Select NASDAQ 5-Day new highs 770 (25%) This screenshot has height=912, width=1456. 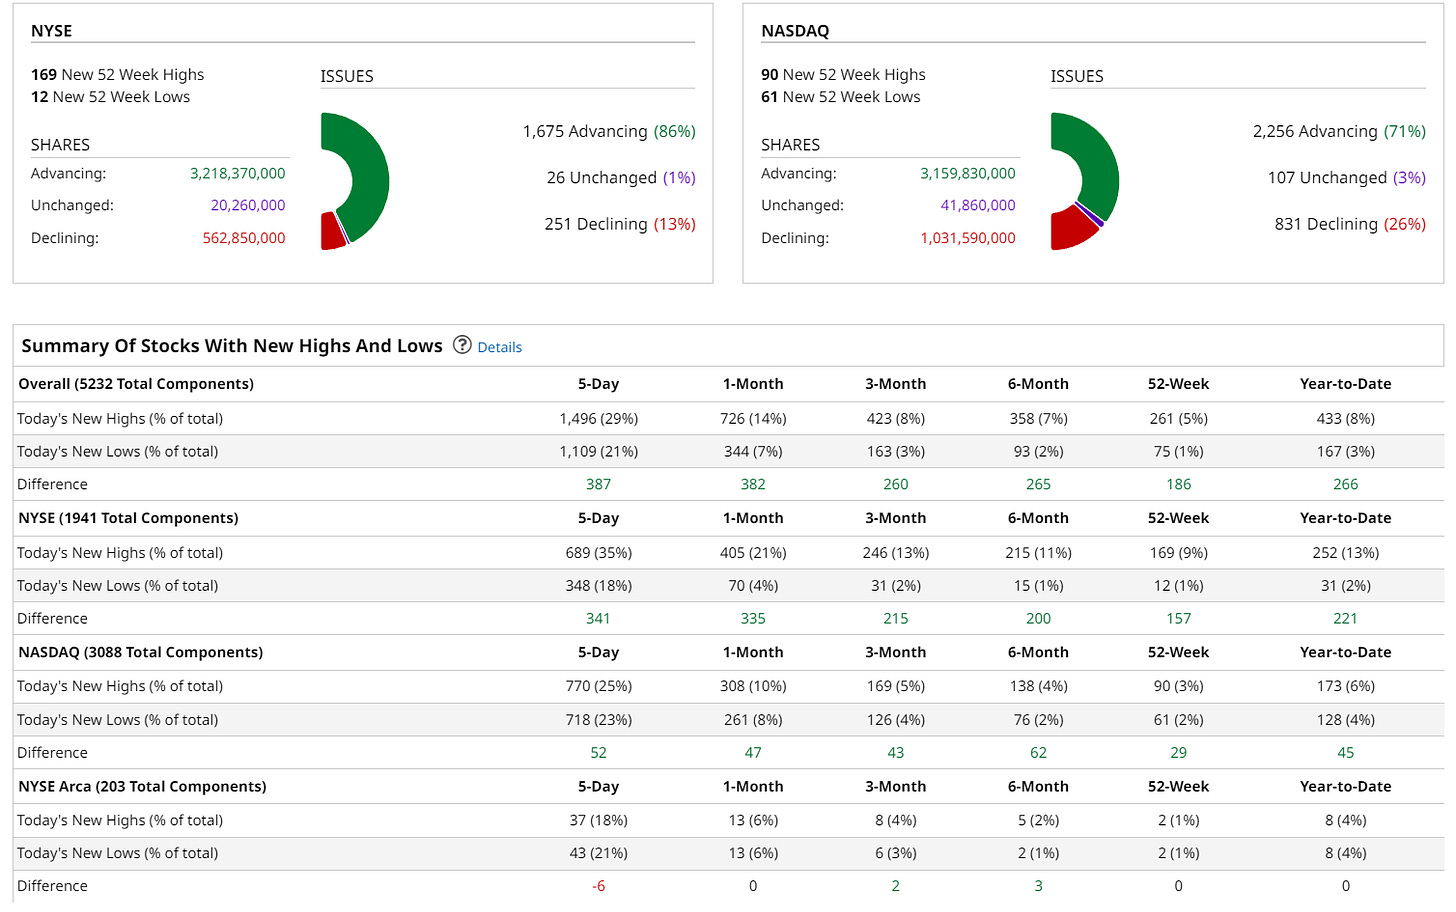[x=599, y=687]
